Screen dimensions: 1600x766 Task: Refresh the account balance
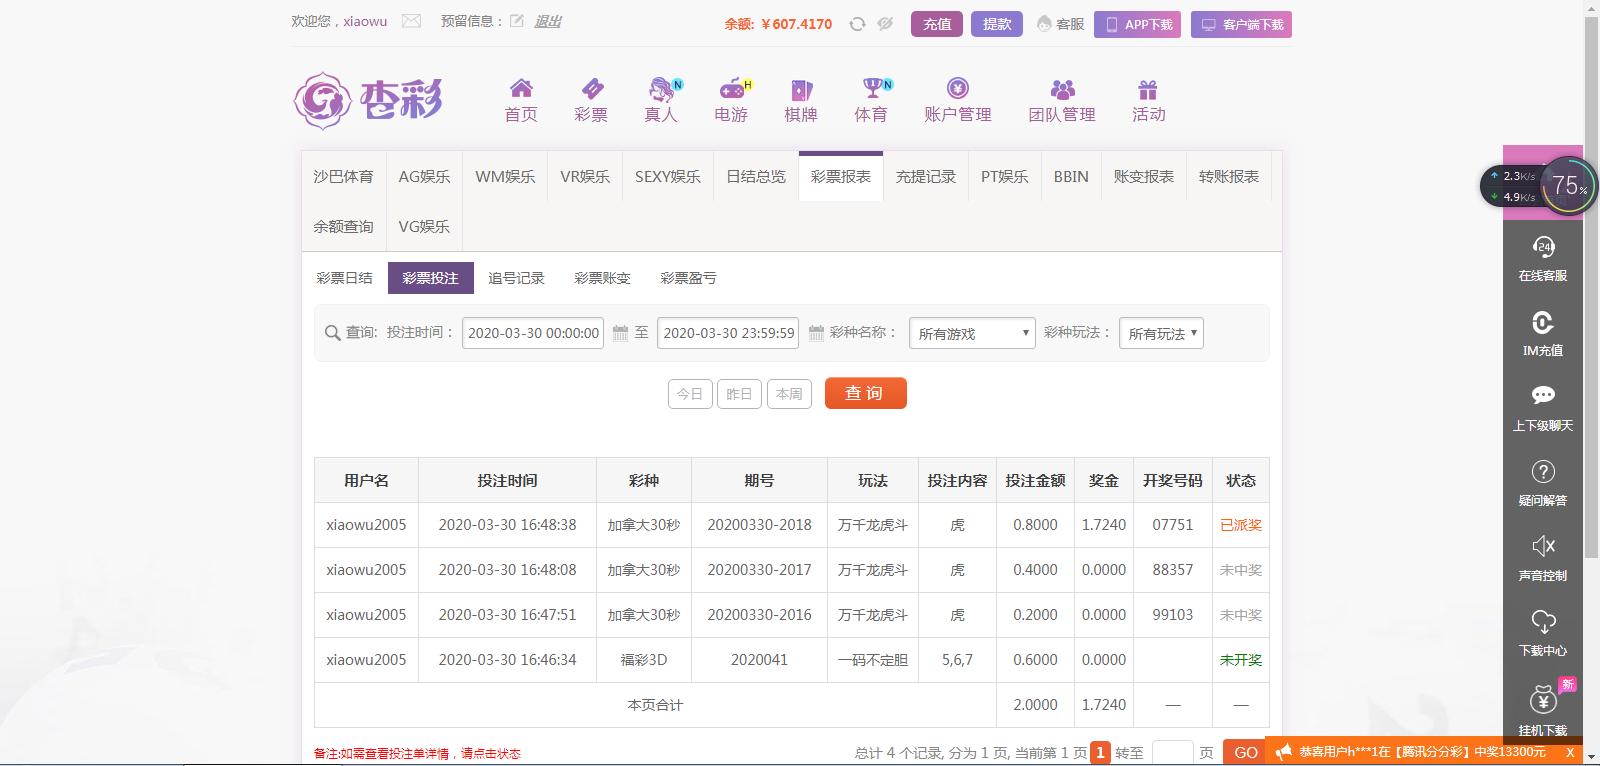(x=857, y=24)
